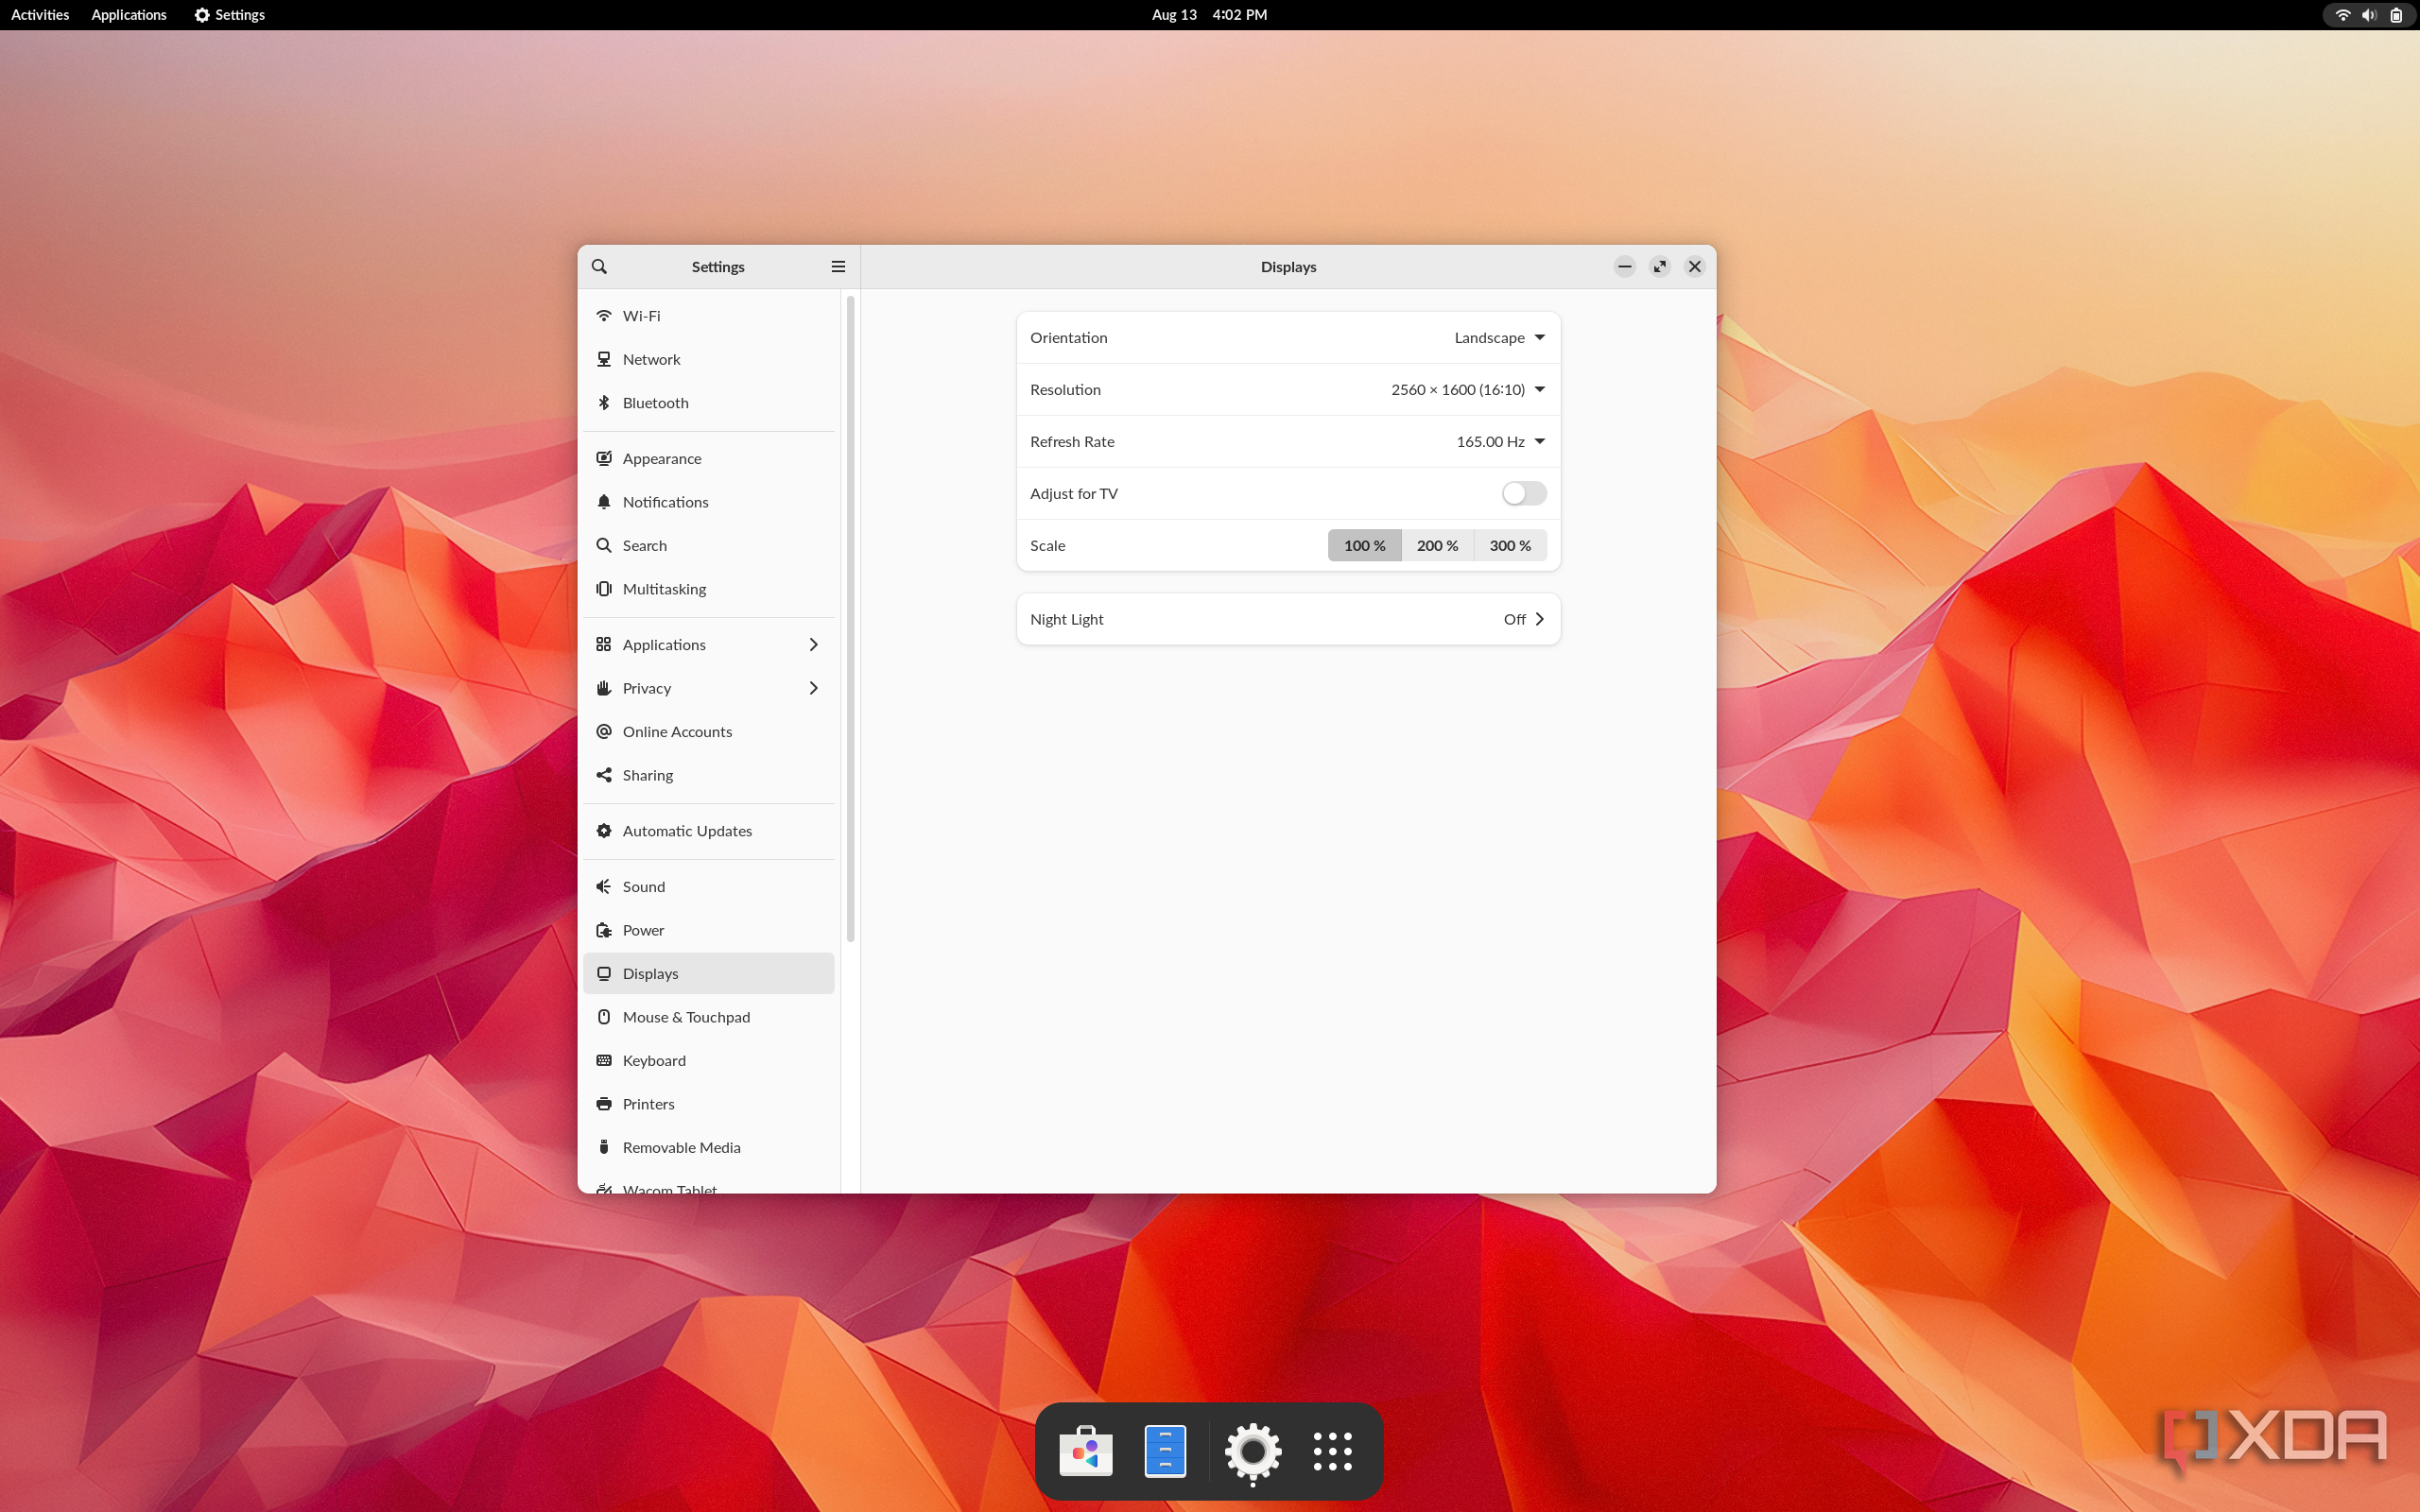
Task: Click the Notifications bell icon
Action: pyautogui.click(x=604, y=502)
